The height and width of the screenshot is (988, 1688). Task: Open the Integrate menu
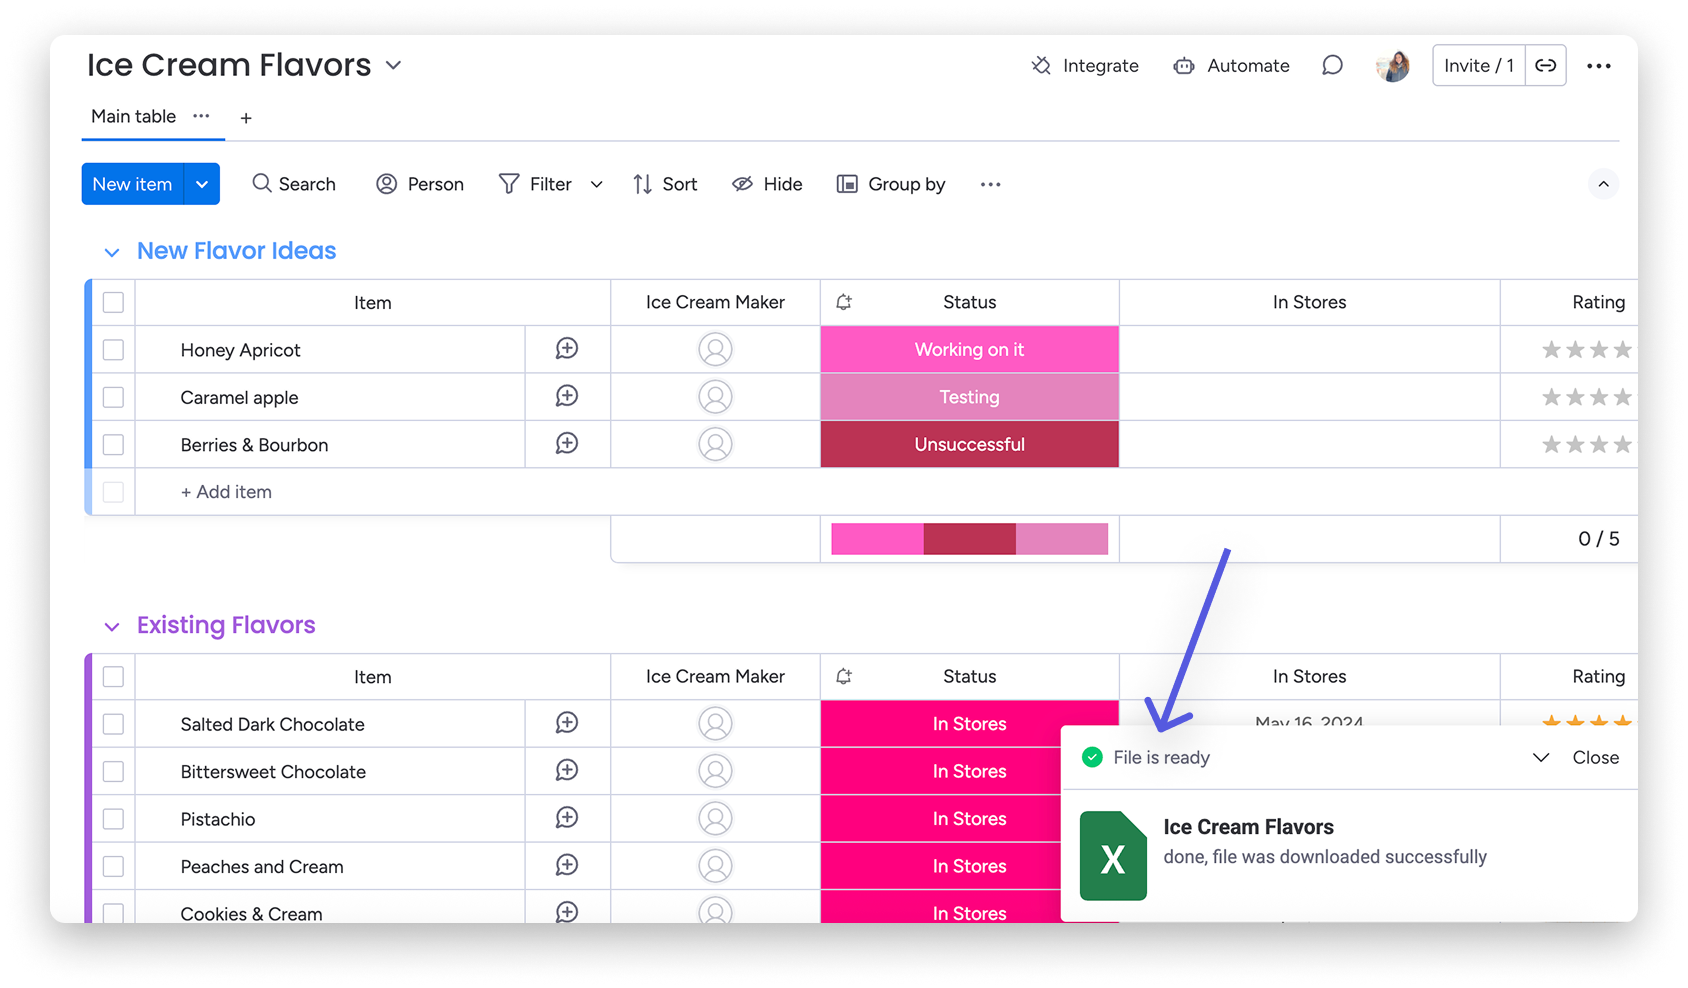[x=1085, y=66]
